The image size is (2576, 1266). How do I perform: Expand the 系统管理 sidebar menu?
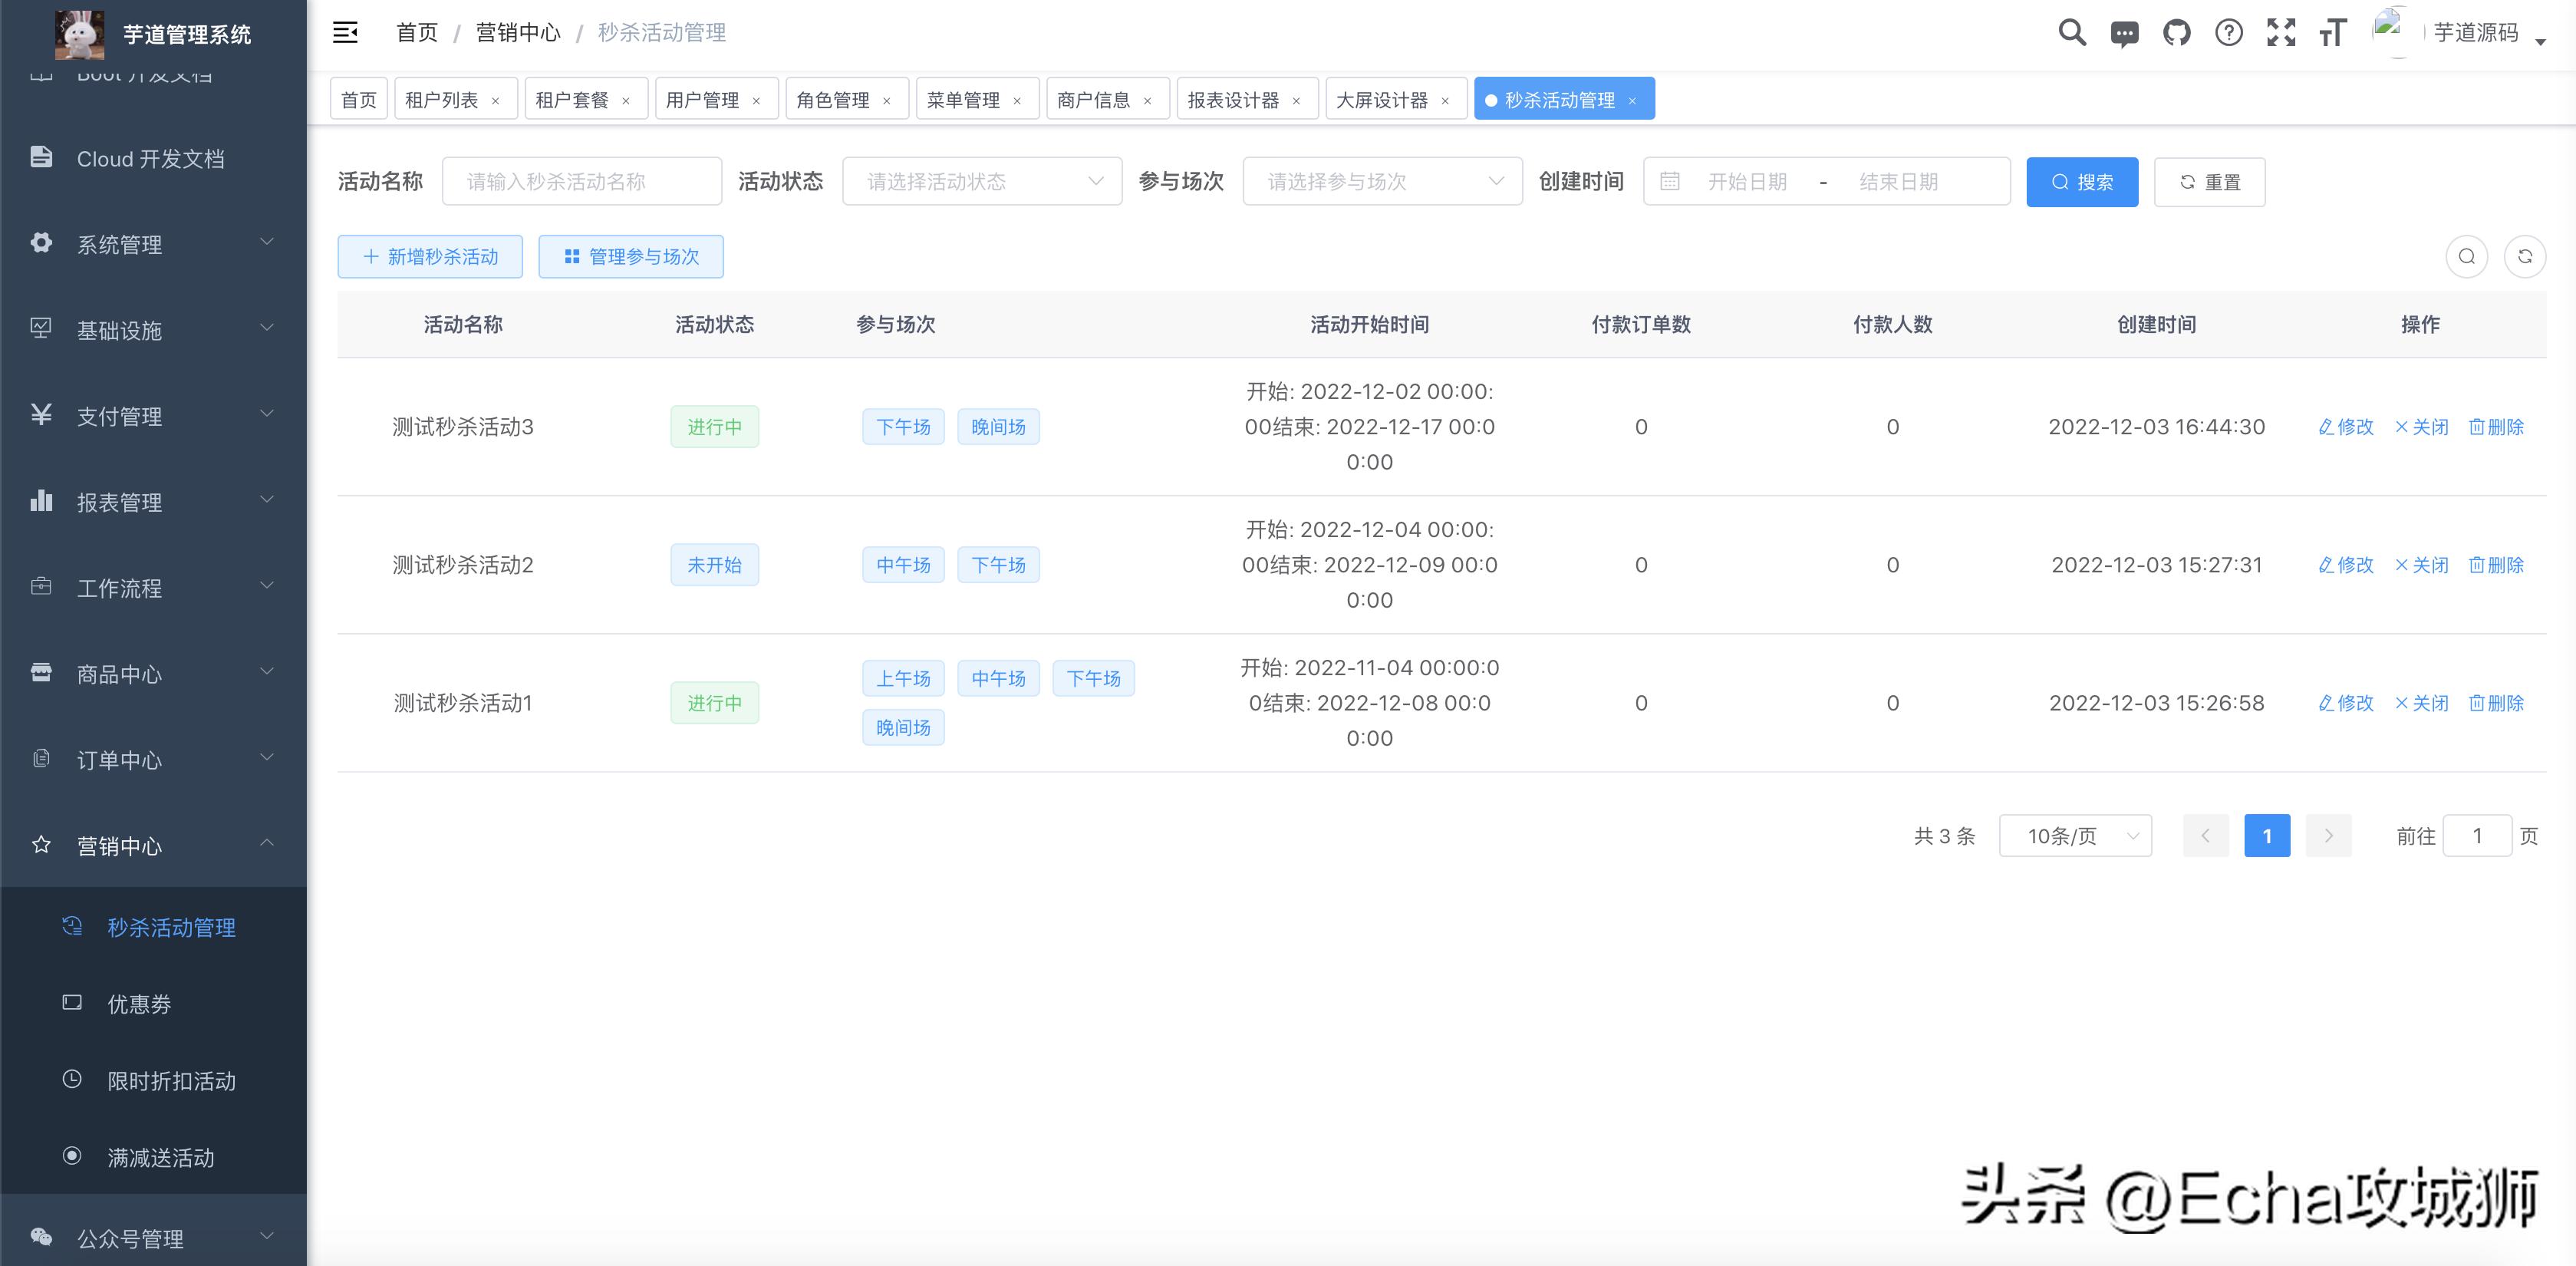coord(119,244)
